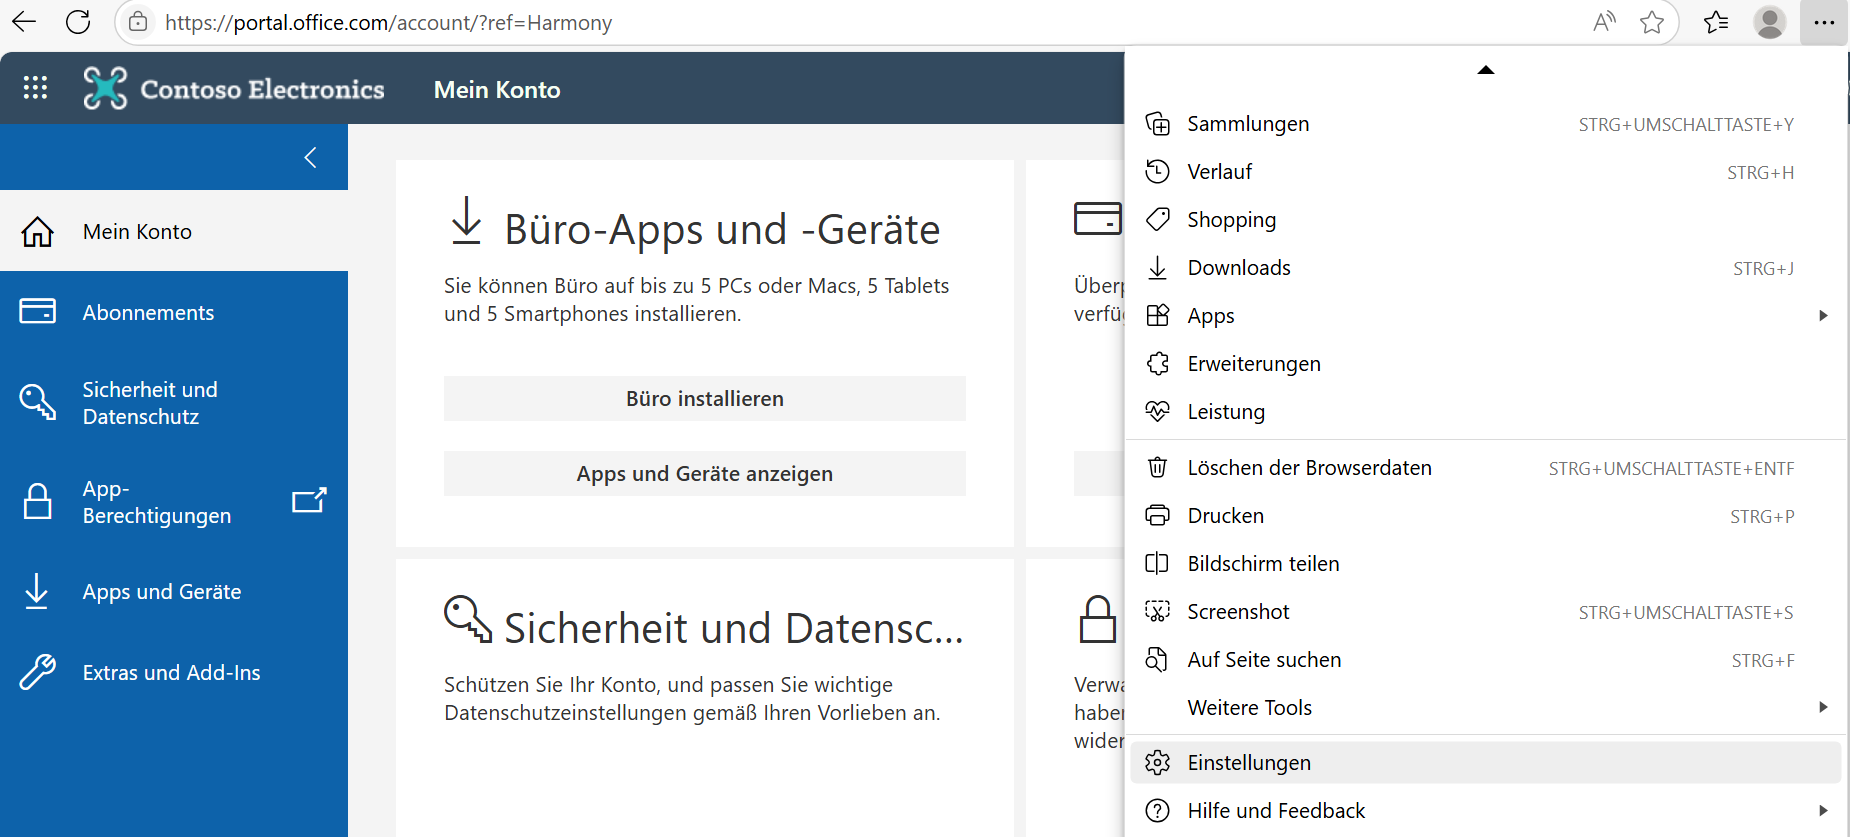Click the Büro-Apps und -Geräte heading

(x=722, y=229)
